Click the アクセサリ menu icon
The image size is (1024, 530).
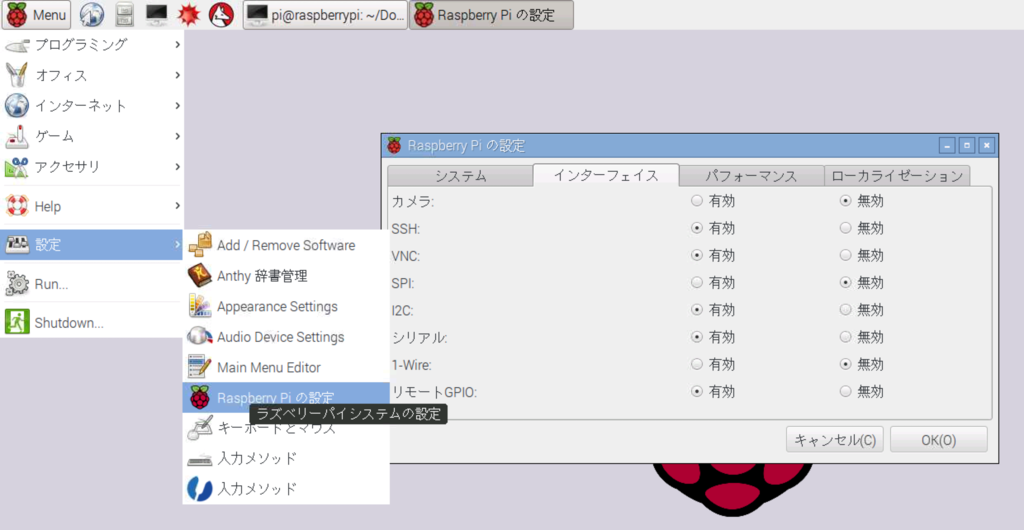[17, 167]
